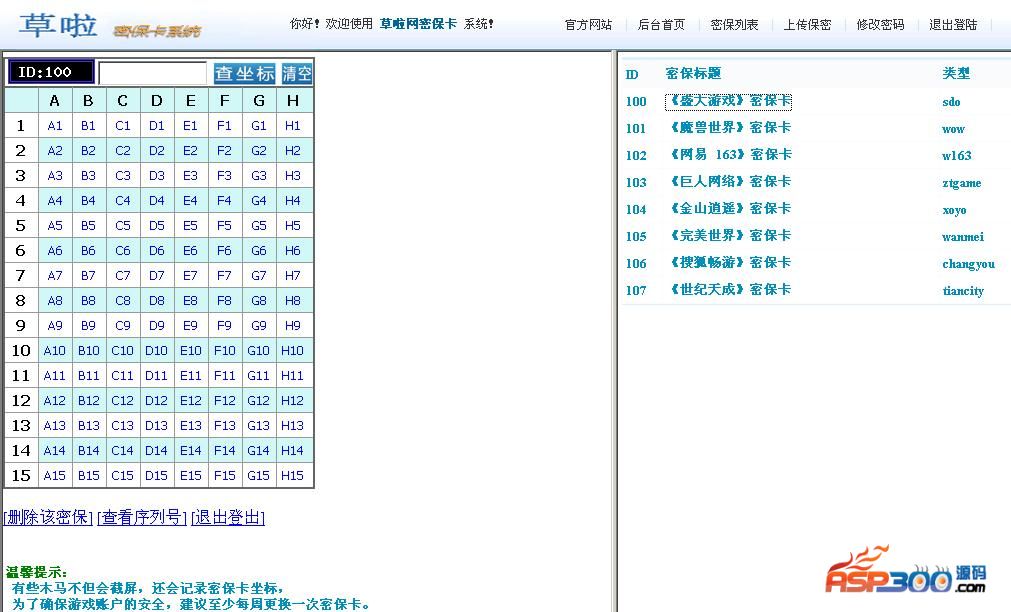Choose 退出登陆 in the header menu
The width and height of the screenshot is (1011, 612).
click(953, 25)
